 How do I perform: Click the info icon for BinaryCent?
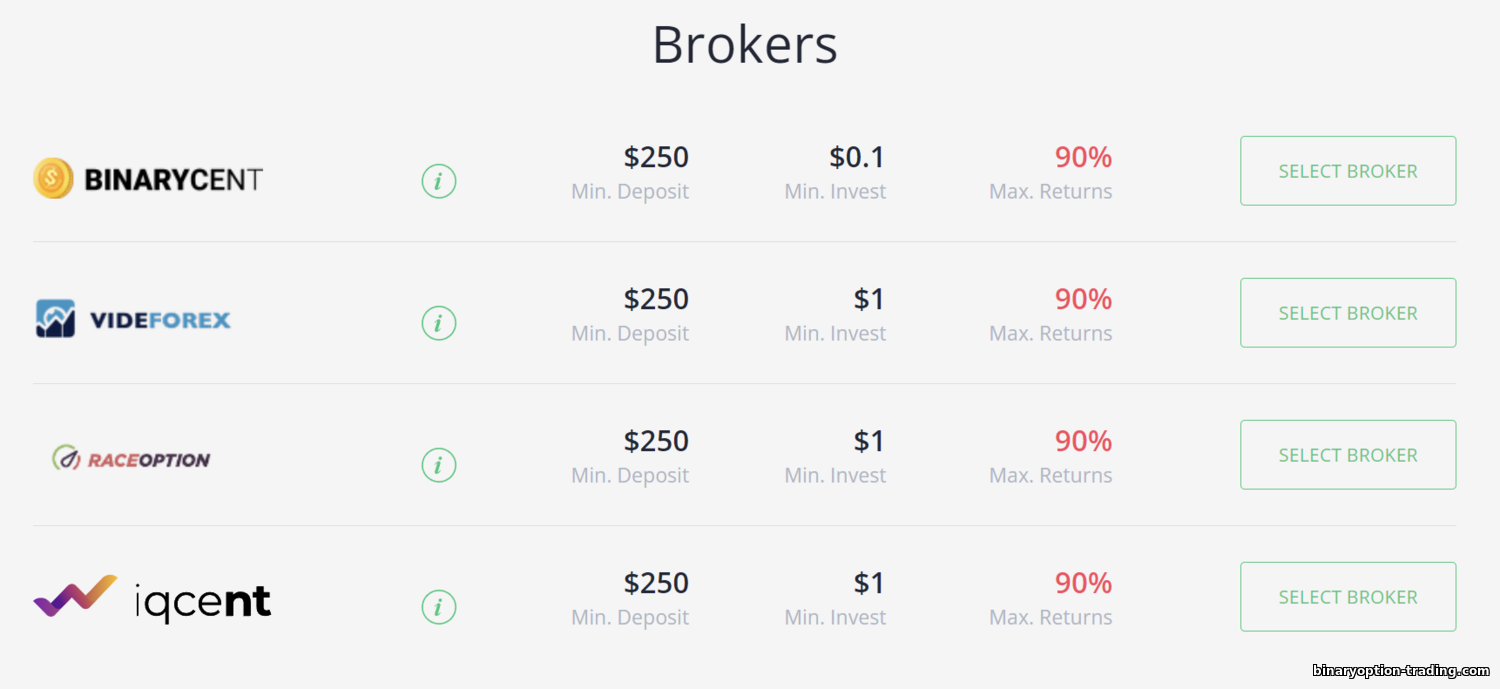tap(439, 181)
